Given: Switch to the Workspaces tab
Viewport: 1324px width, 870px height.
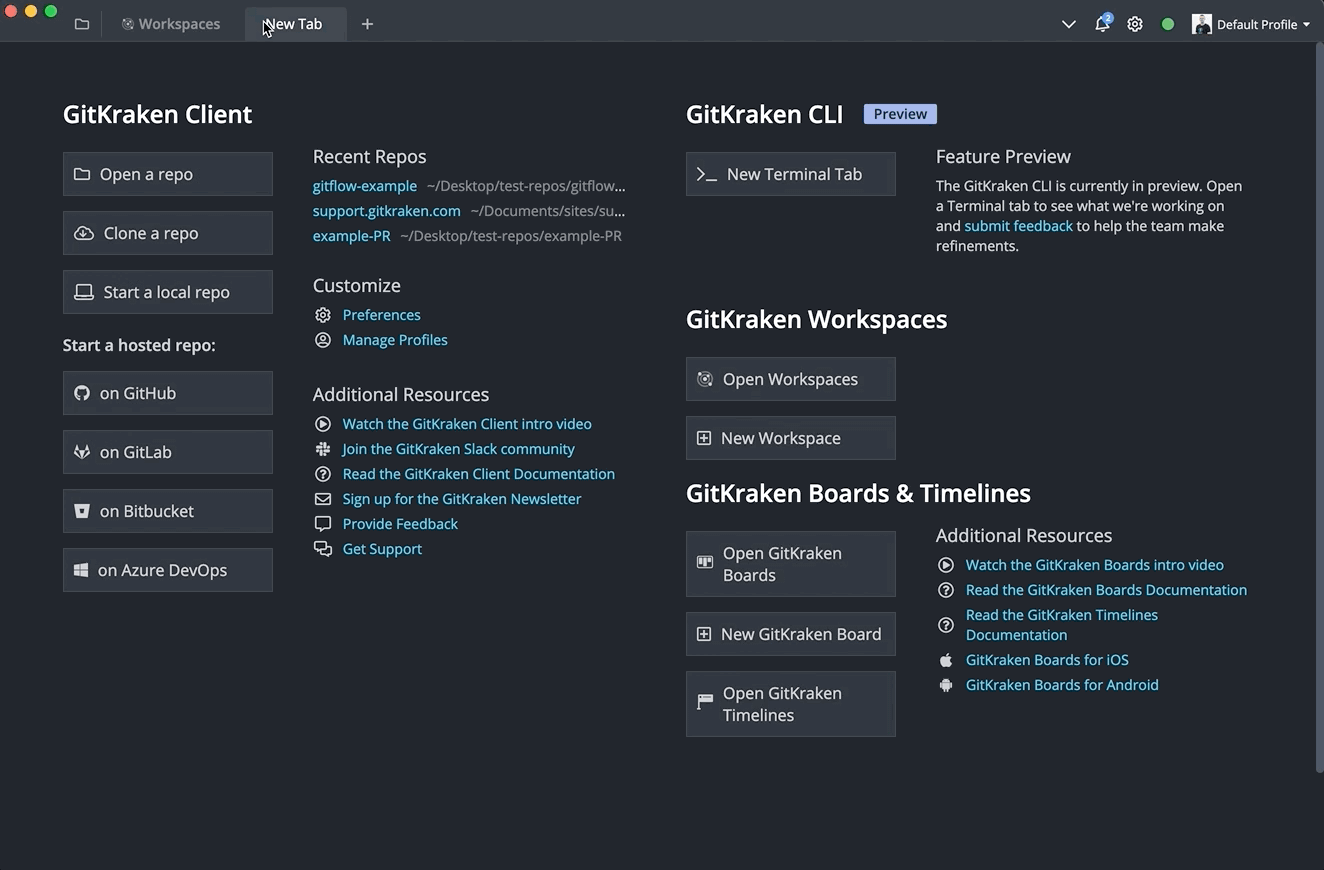Looking at the screenshot, I should 171,24.
